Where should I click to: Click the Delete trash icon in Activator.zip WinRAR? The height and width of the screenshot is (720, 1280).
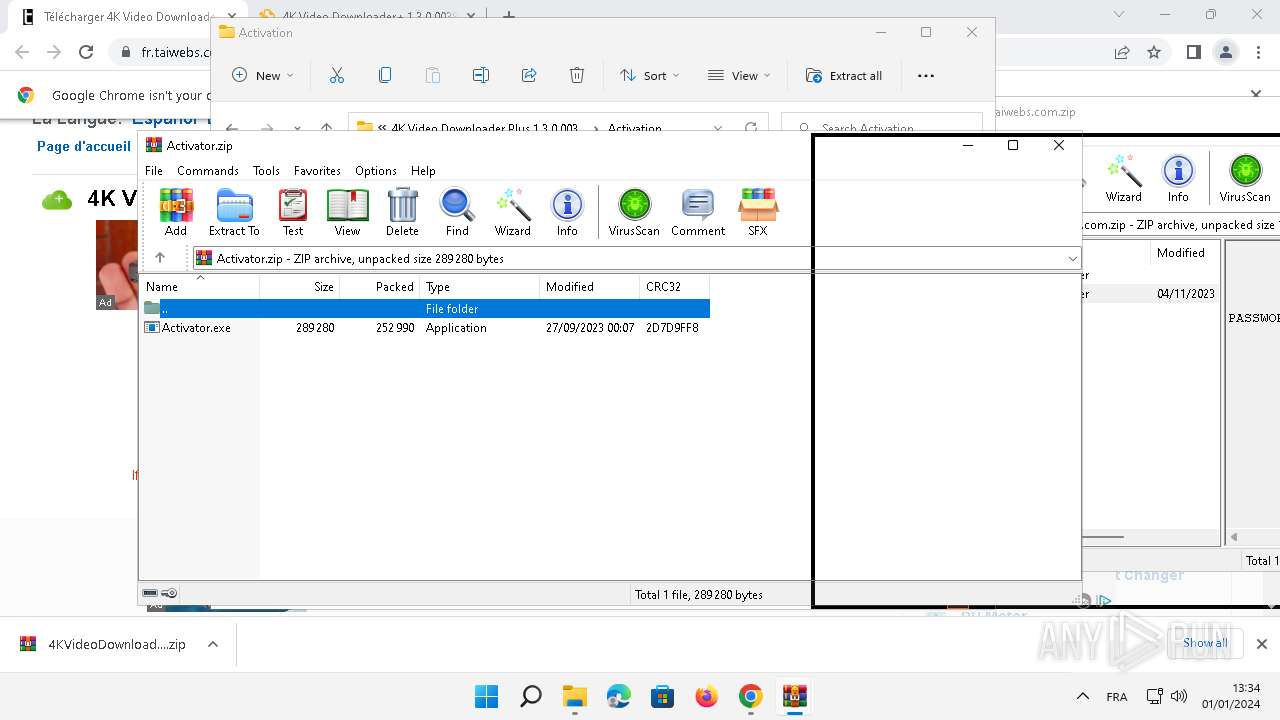click(402, 212)
